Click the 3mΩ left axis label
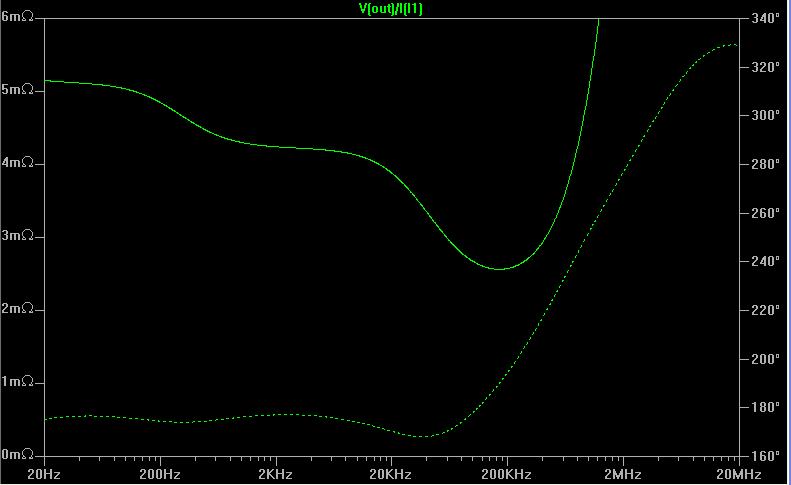The height and width of the screenshot is (485, 791). (x=17, y=236)
